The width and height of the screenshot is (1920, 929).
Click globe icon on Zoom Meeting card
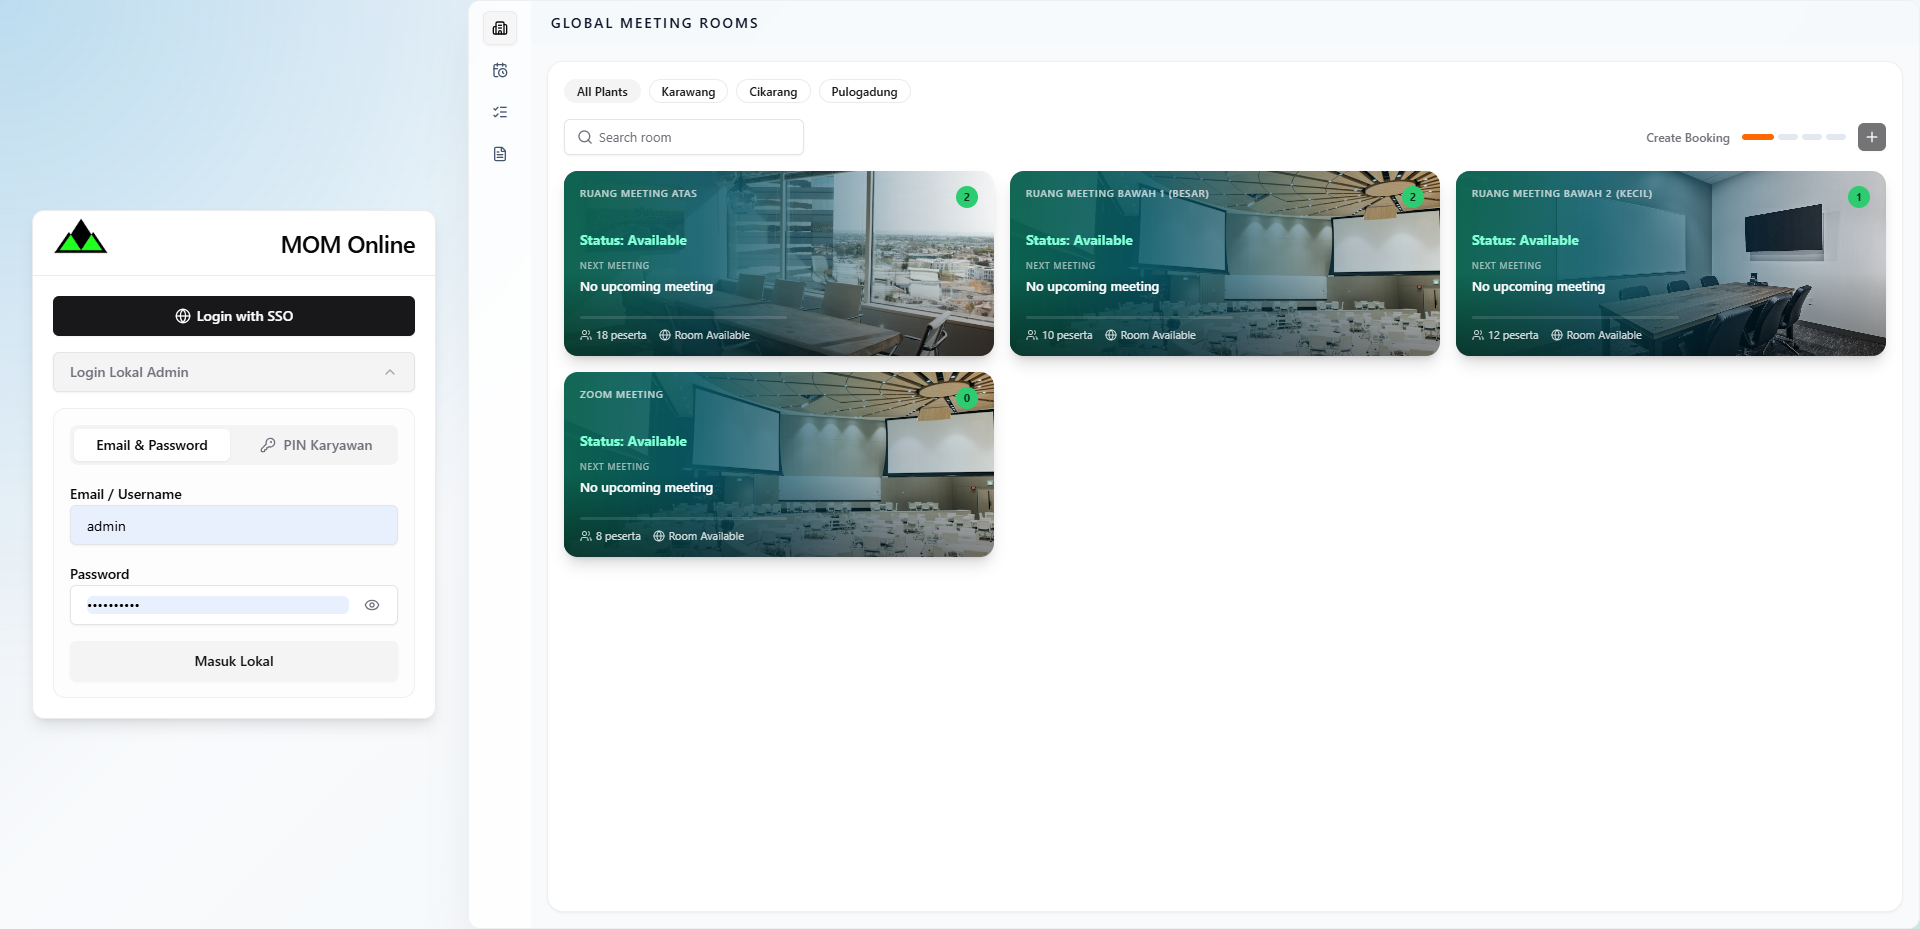[659, 536]
